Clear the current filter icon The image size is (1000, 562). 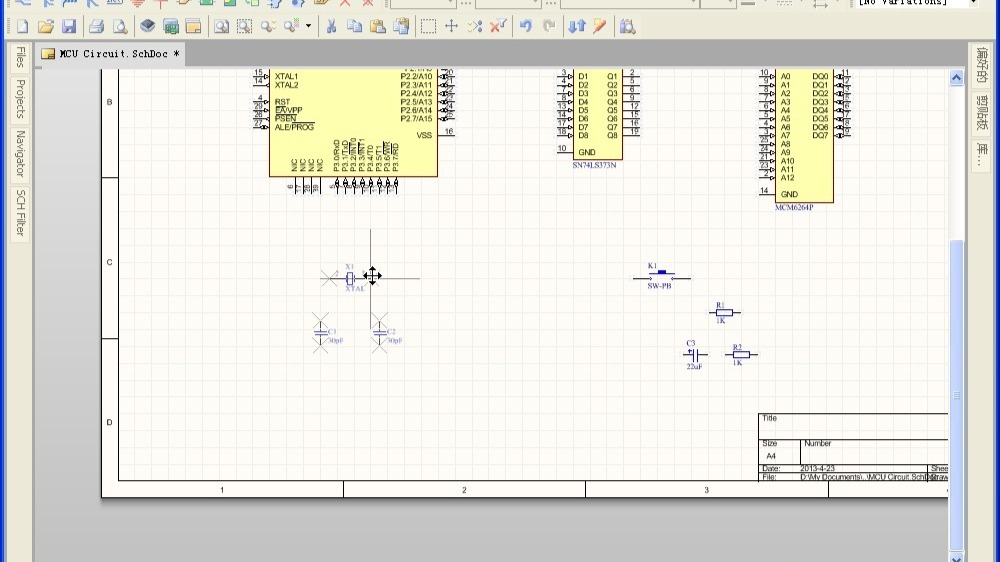coord(498,26)
